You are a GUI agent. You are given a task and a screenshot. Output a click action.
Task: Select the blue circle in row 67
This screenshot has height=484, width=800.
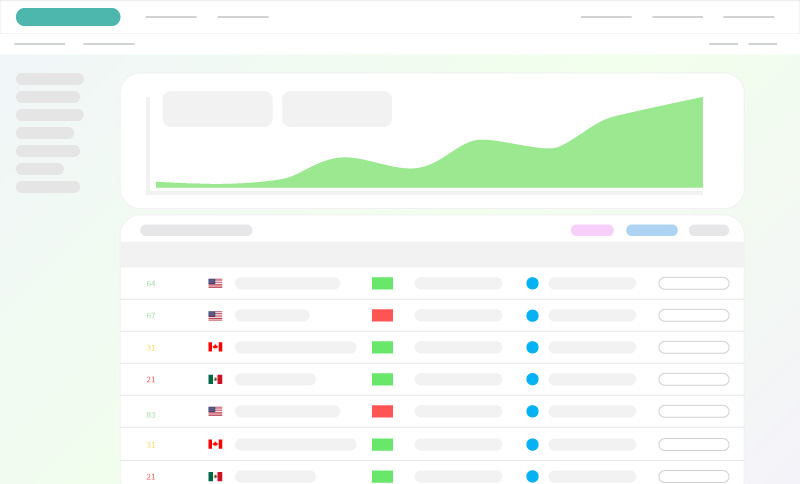coord(532,315)
